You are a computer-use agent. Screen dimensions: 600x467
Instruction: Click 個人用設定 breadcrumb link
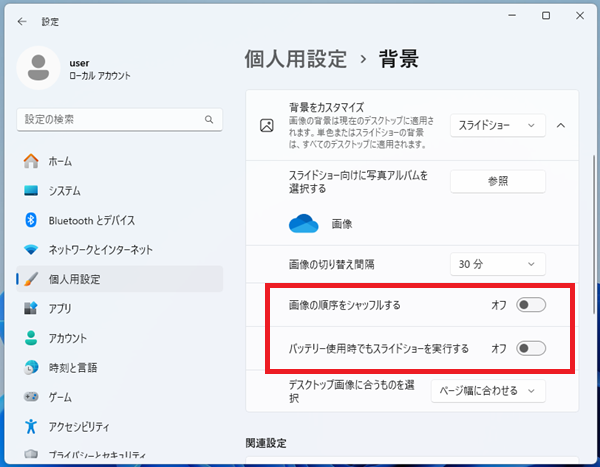297,59
